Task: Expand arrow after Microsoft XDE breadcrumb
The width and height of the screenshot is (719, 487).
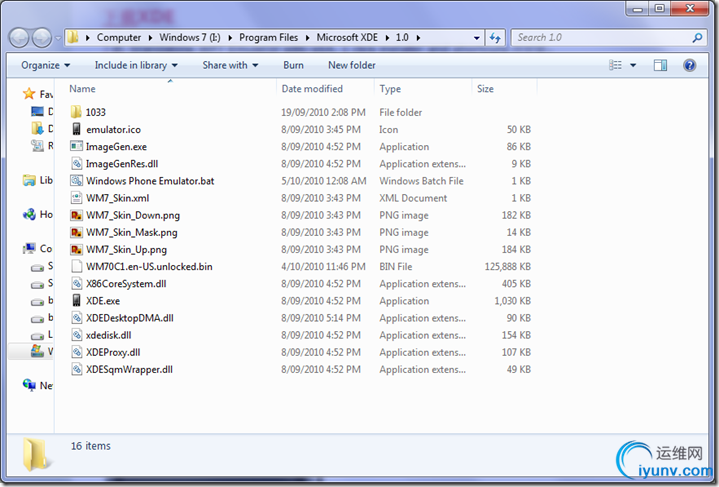Action: point(387,38)
